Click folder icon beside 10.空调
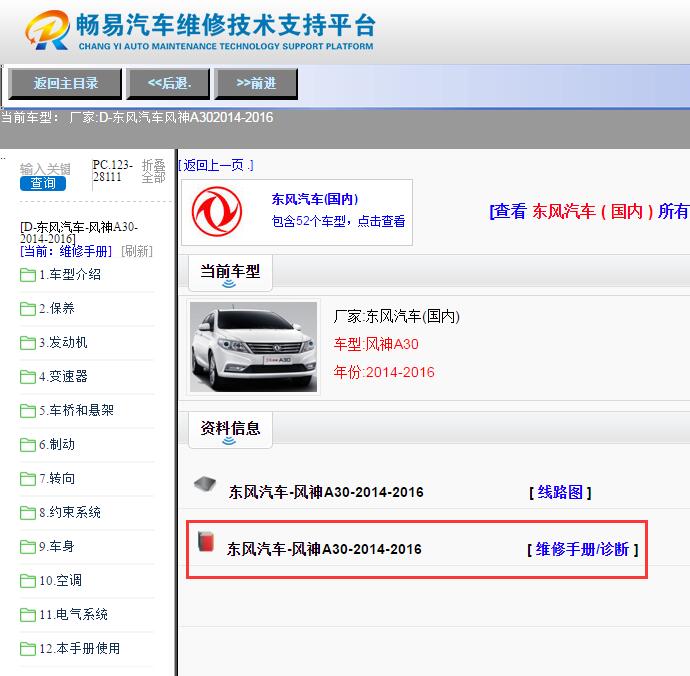The image size is (690, 676). coord(28,580)
